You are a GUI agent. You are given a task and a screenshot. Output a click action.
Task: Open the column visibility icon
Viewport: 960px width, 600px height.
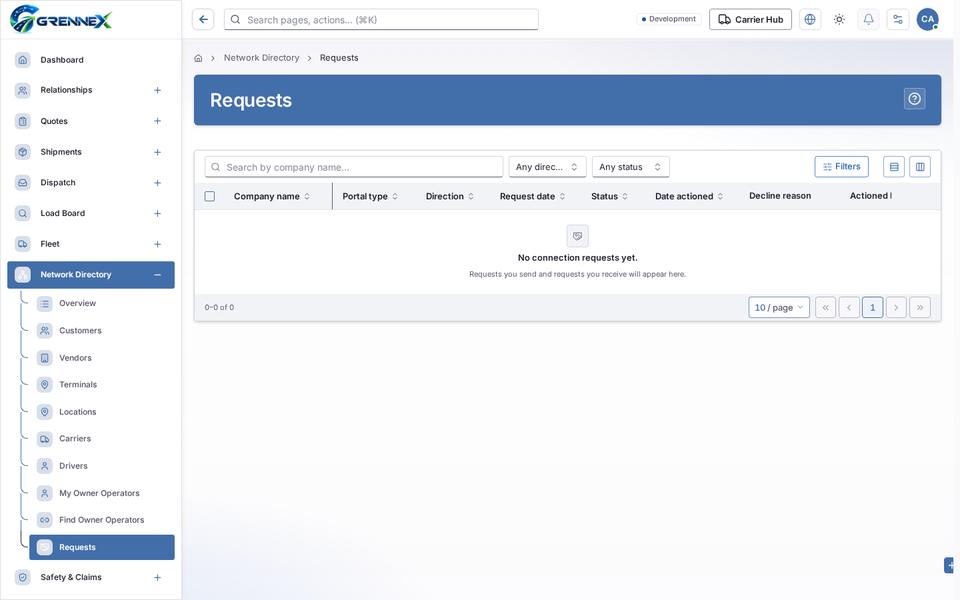920,167
